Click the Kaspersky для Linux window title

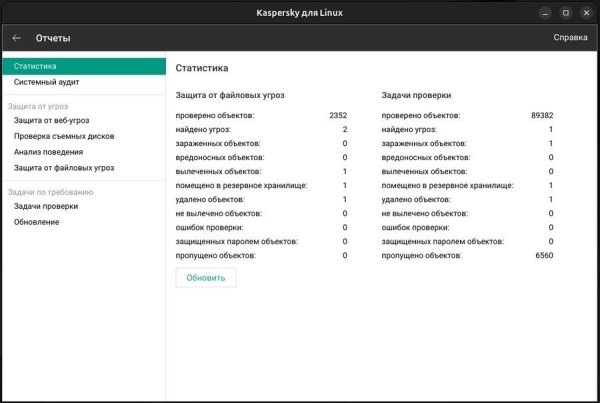(300, 13)
